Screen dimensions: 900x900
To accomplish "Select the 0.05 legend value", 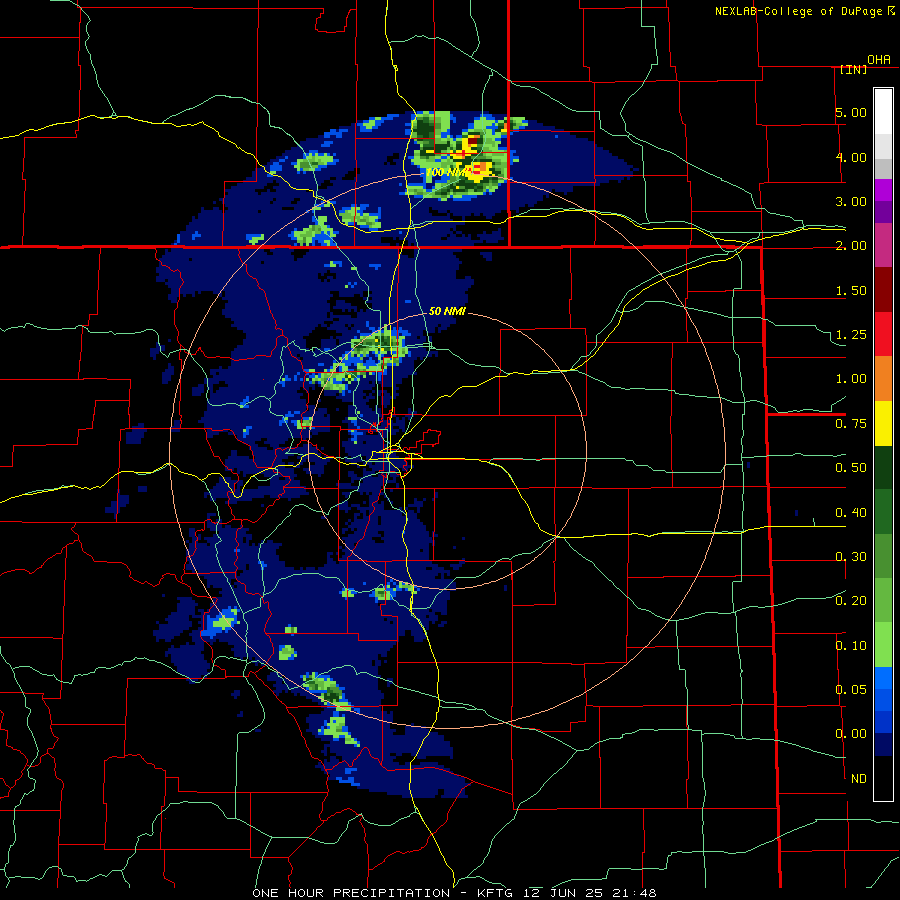I will (851, 690).
